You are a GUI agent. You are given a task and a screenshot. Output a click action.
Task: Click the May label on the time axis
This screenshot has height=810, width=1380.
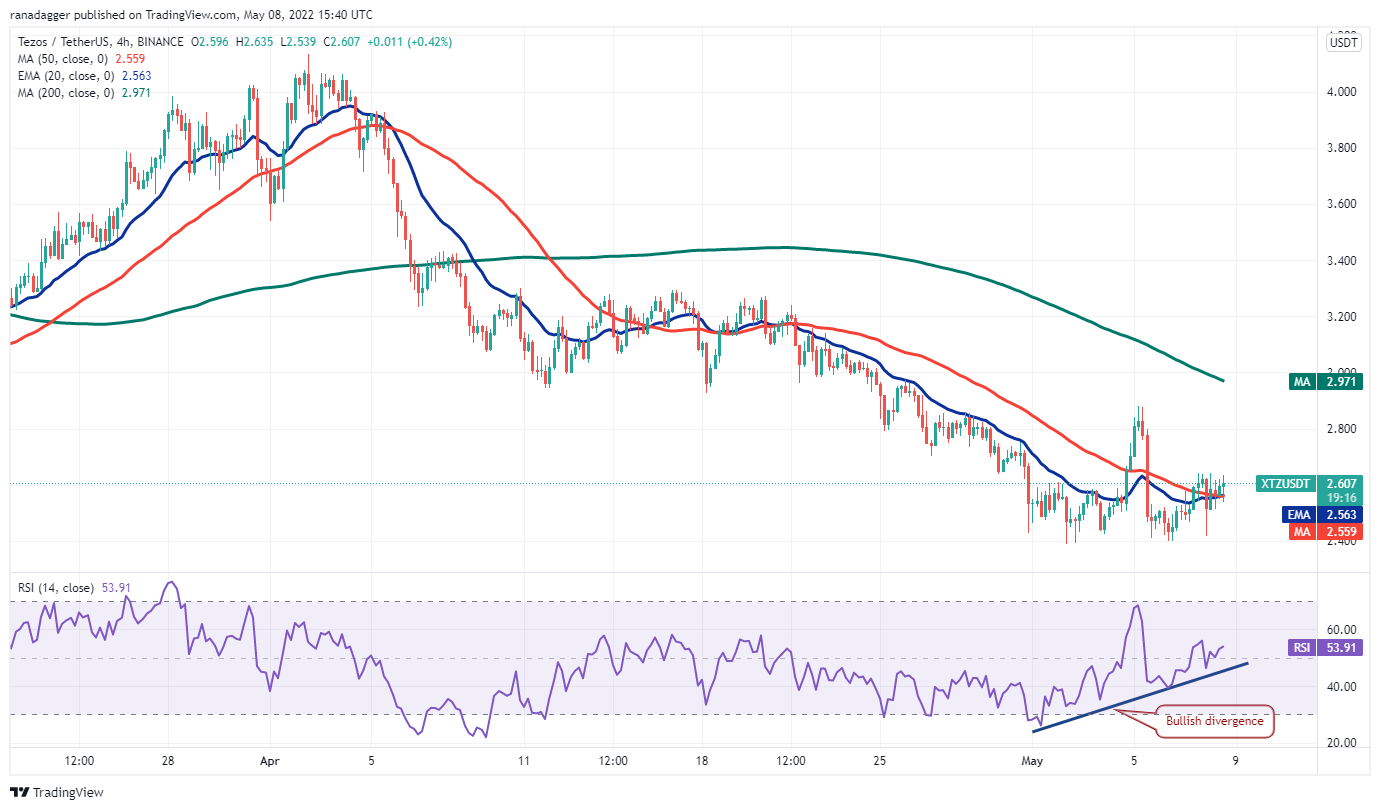tap(1031, 760)
